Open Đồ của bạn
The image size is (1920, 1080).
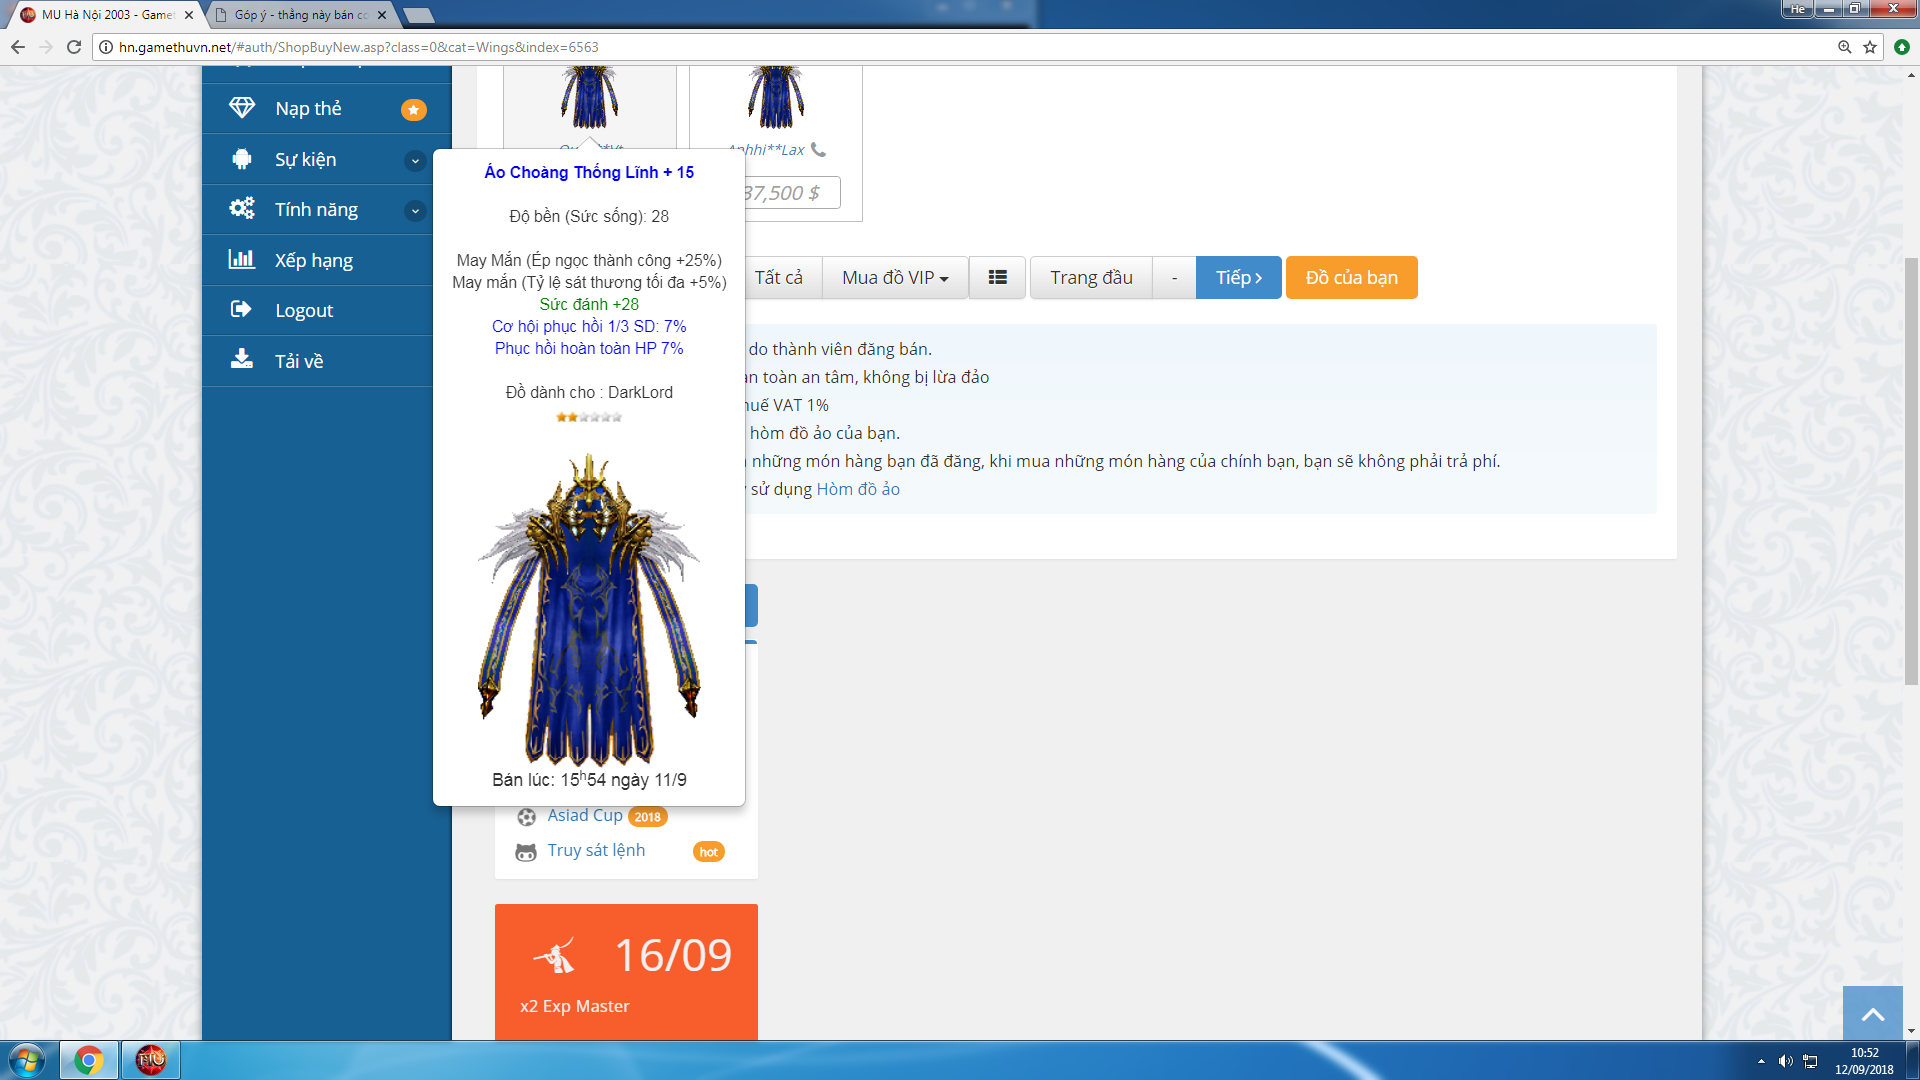[x=1351, y=277]
